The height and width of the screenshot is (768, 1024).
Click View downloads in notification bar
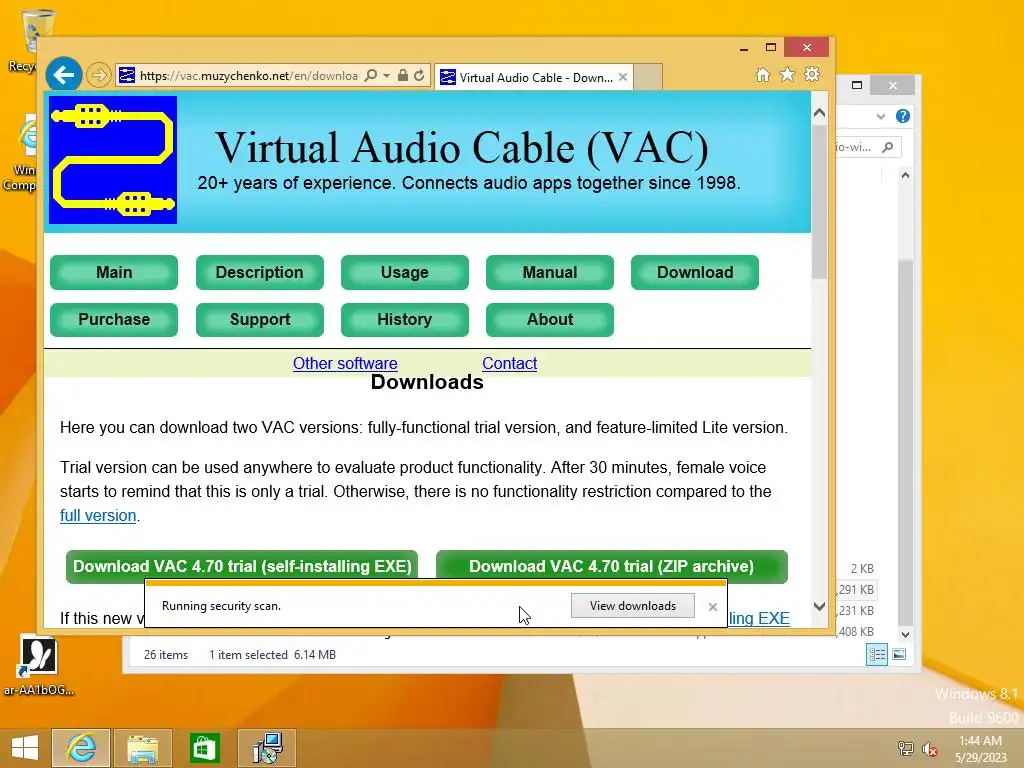click(x=632, y=605)
